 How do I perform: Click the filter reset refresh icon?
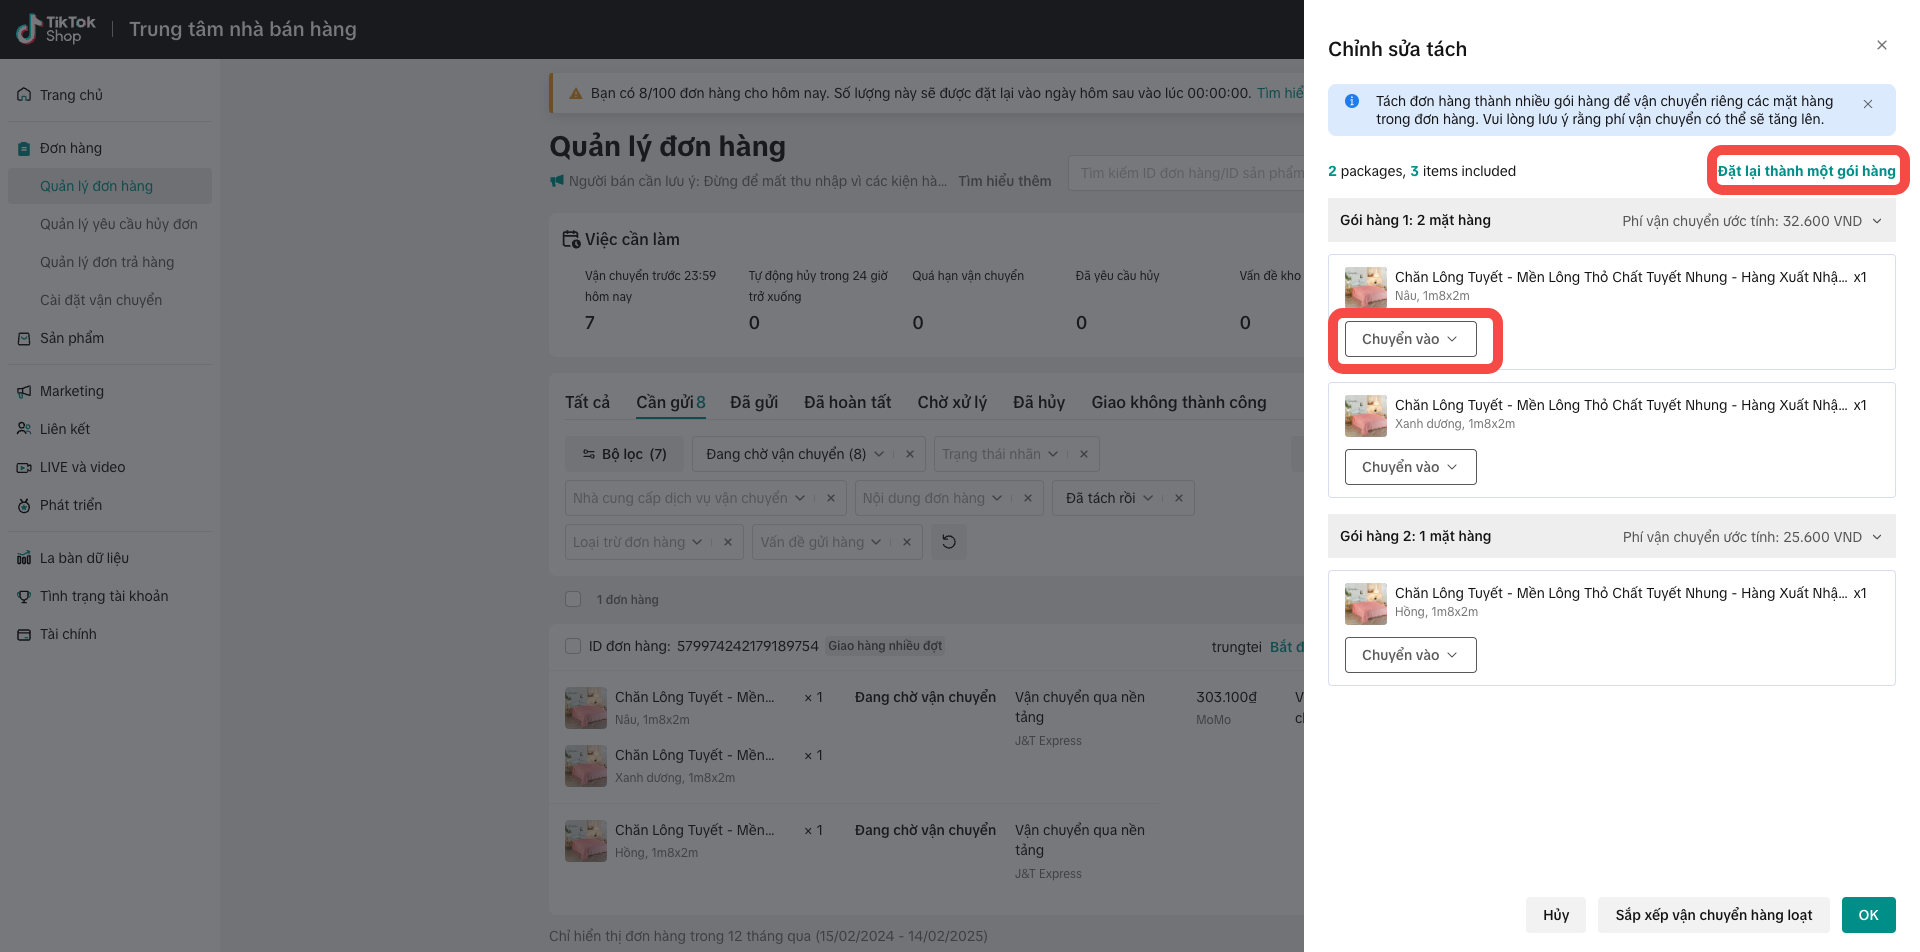pyautogui.click(x=949, y=542)
